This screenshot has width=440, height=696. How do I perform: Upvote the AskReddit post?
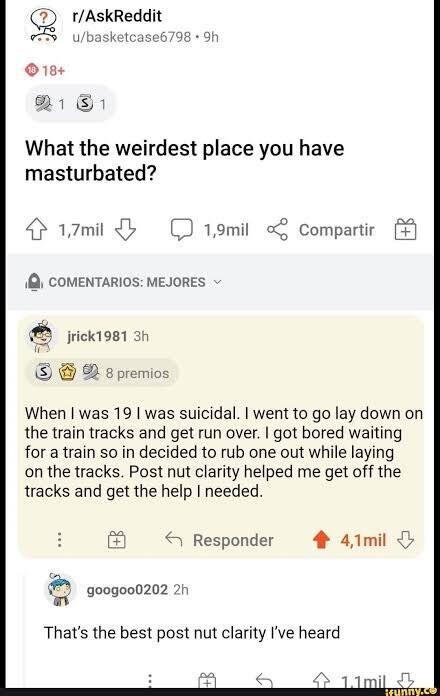pyautogui.click(x=36, y=229)
